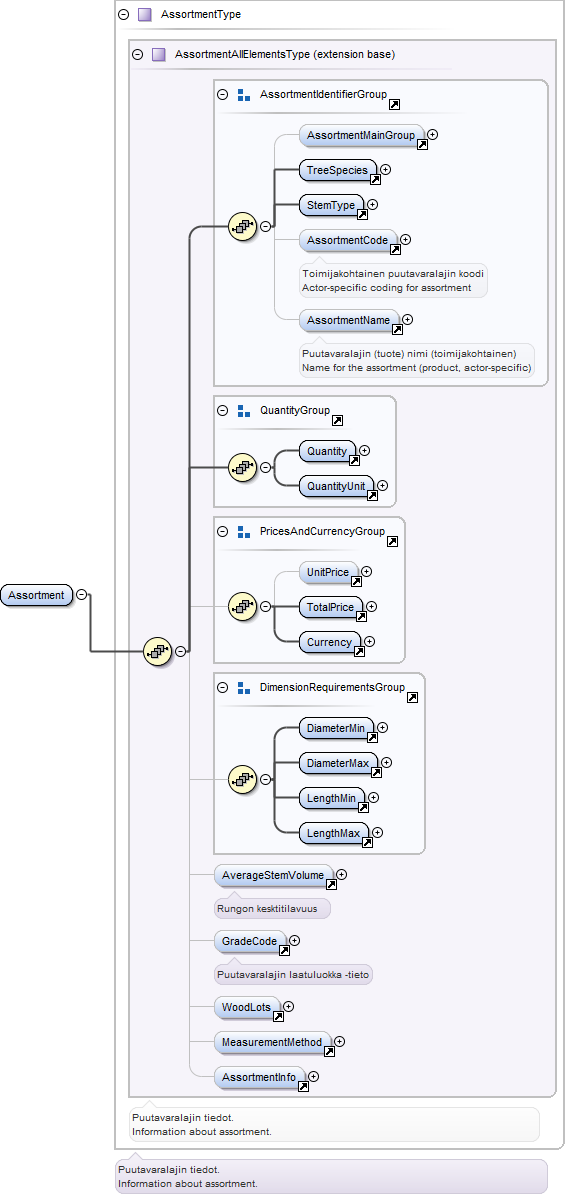Viewport: 566px width, 1197px height.
Task: Click the TotalPrice link arrow icon
Action: tap(361, 617)
